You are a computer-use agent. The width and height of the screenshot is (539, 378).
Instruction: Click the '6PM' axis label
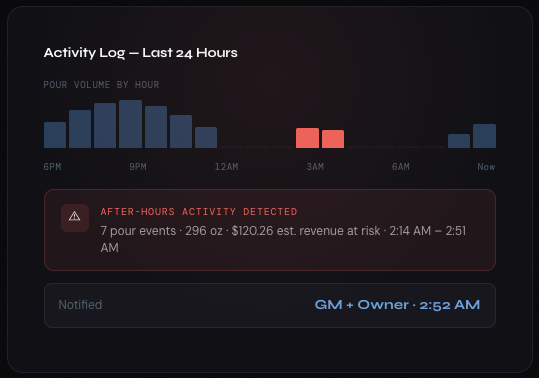tap(52, 167)
